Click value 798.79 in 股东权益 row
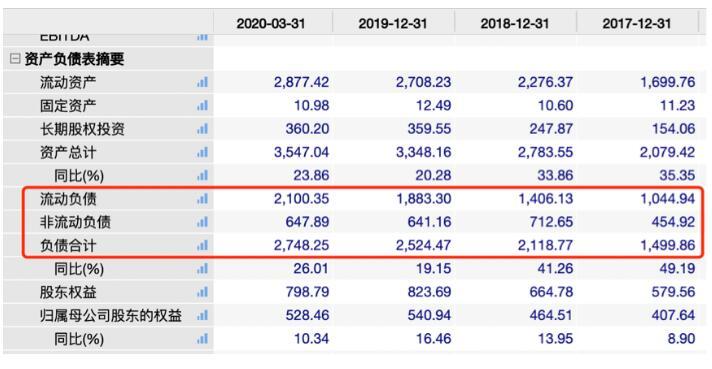712x369 pixels. click(307, 292)
